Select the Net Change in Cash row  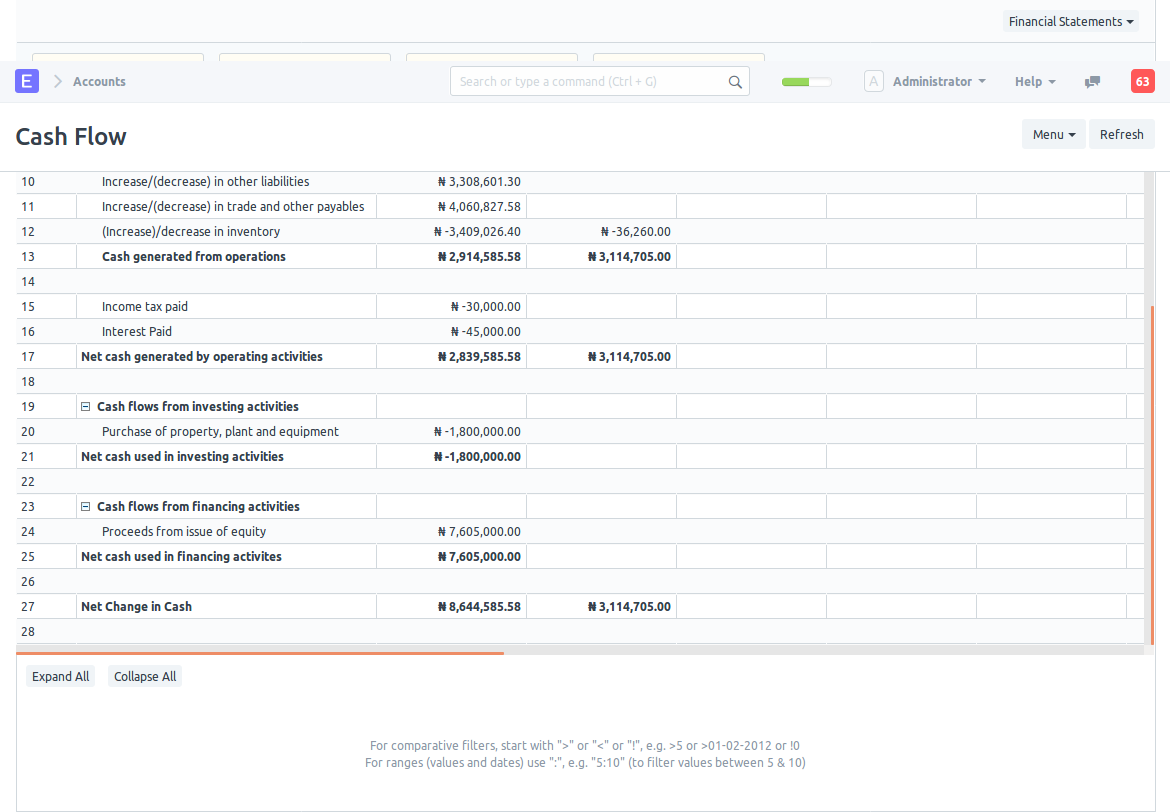136,606
